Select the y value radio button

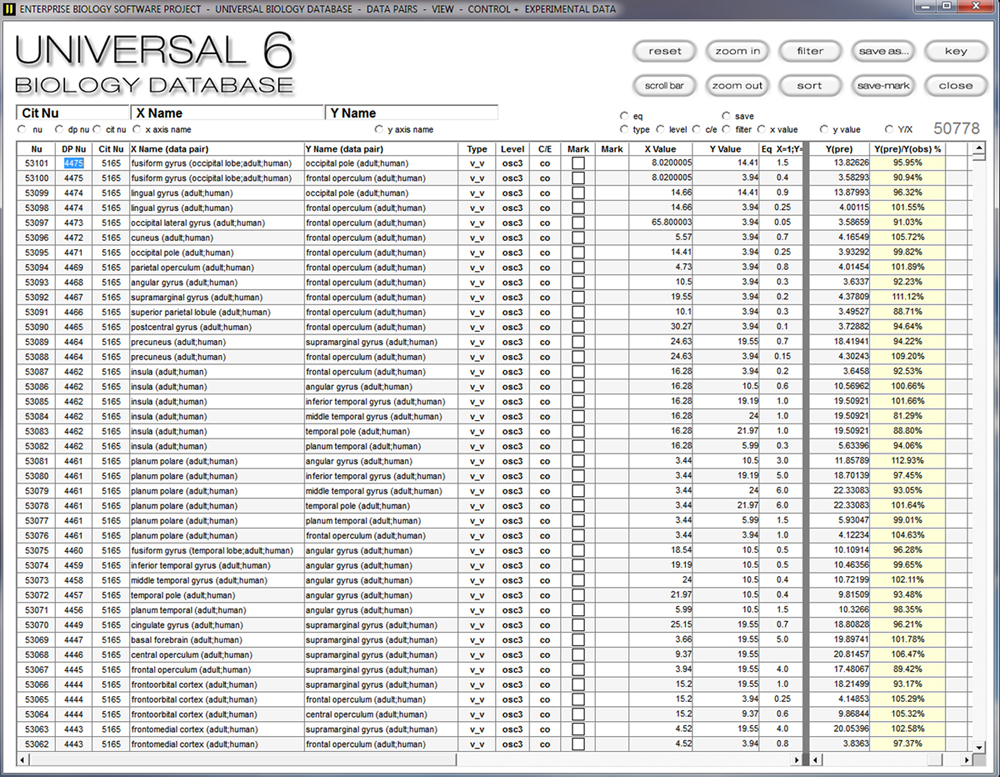[825, 130]
